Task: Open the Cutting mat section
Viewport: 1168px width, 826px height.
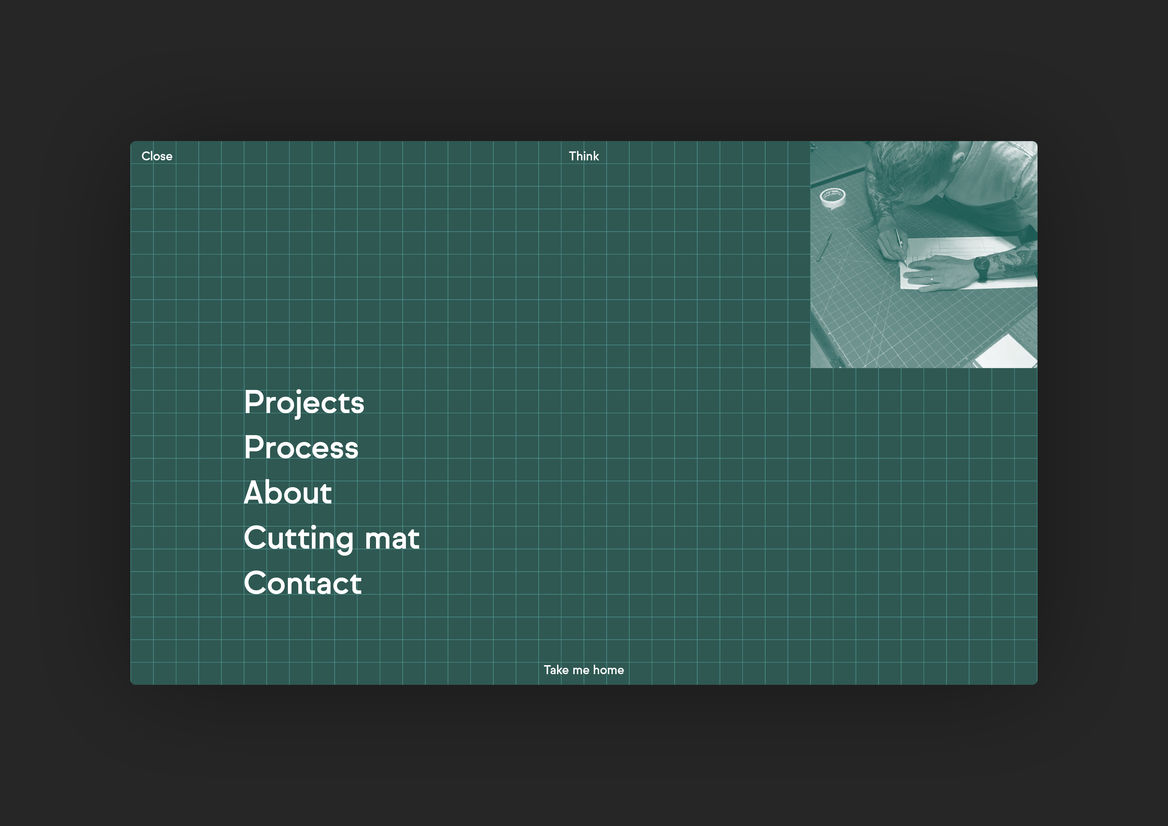Action: [331, 538]
